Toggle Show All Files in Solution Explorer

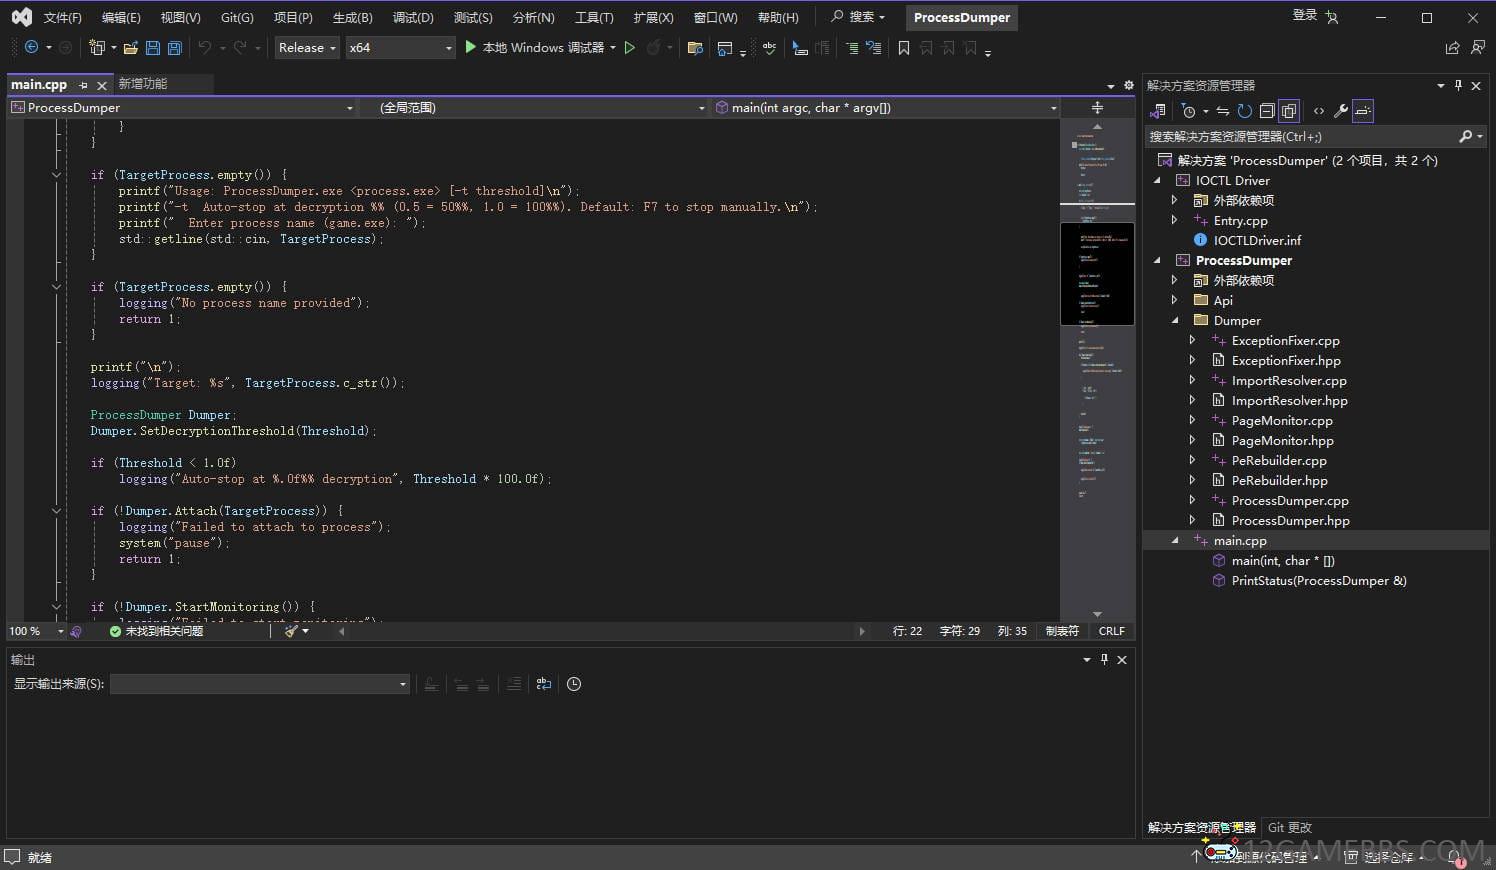click(x=1289, y=111)
